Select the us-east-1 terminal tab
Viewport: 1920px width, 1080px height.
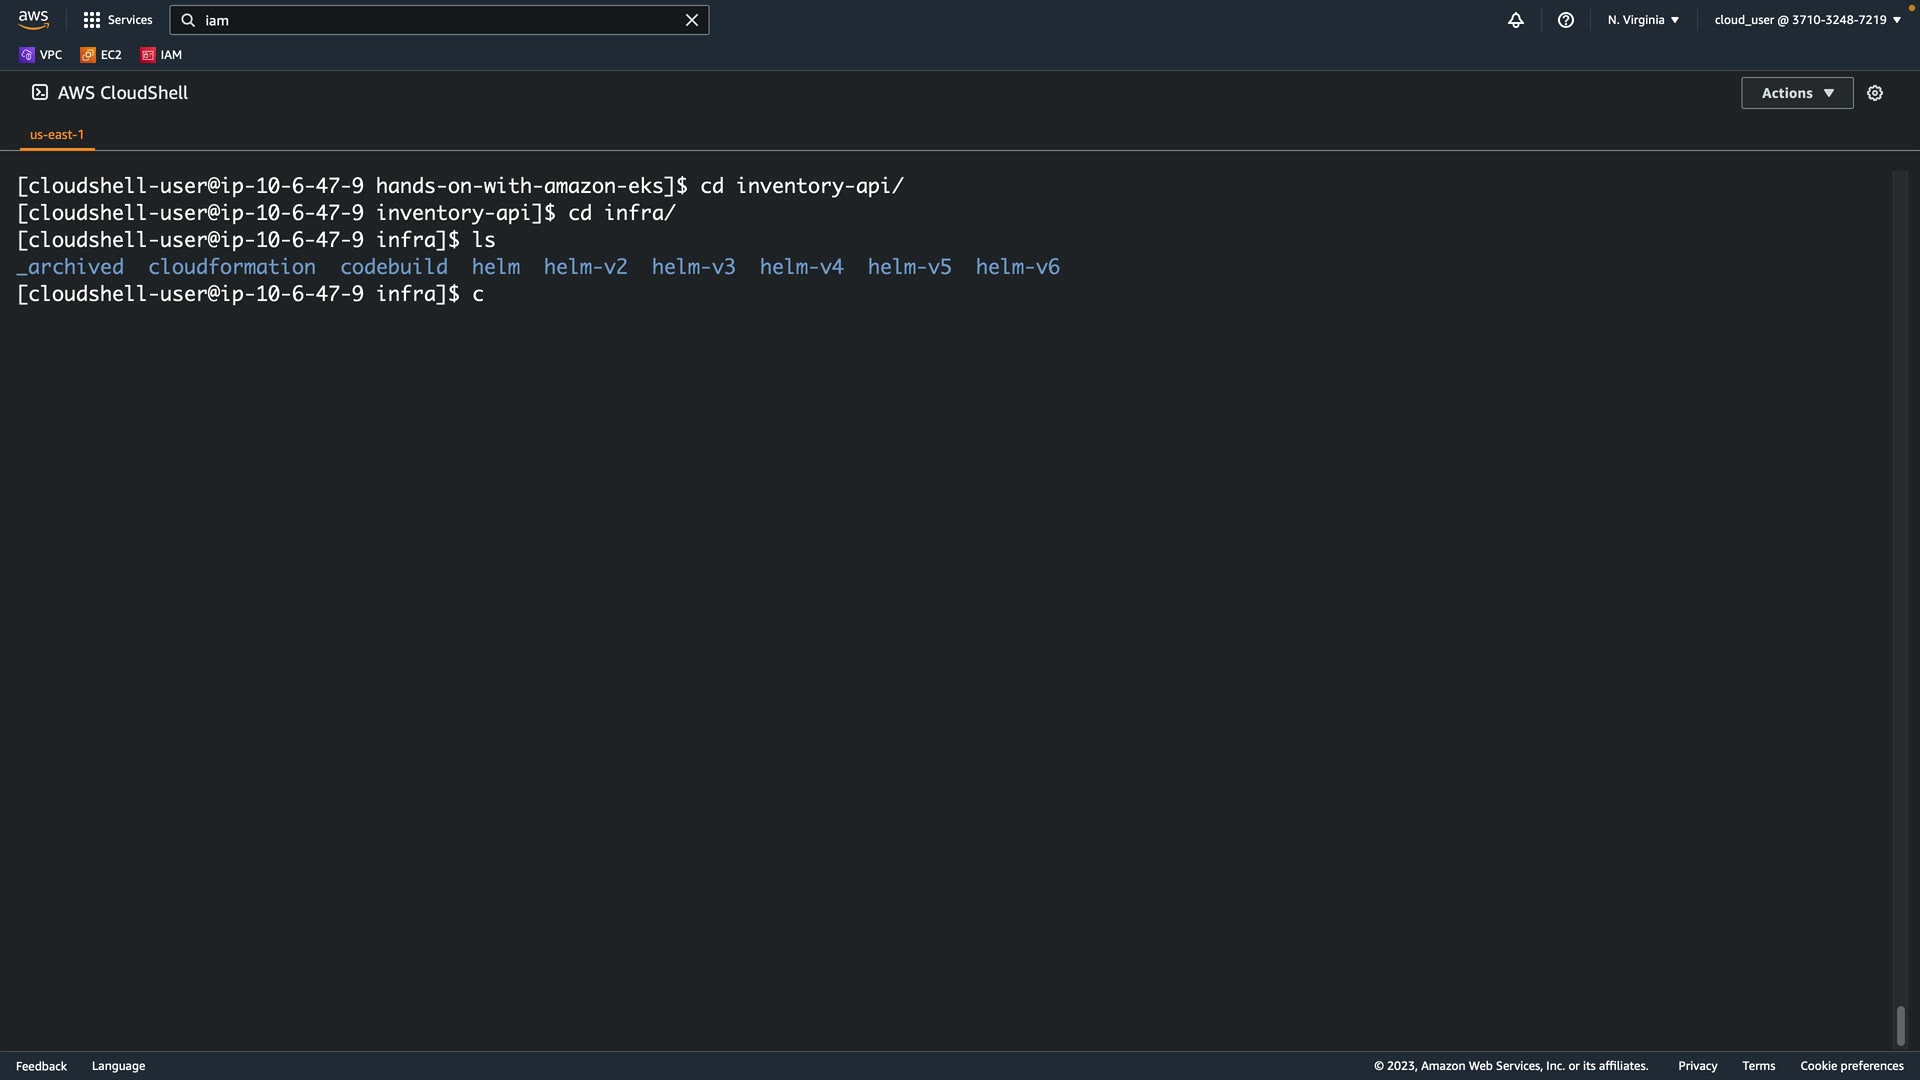(x=57, y=134)
